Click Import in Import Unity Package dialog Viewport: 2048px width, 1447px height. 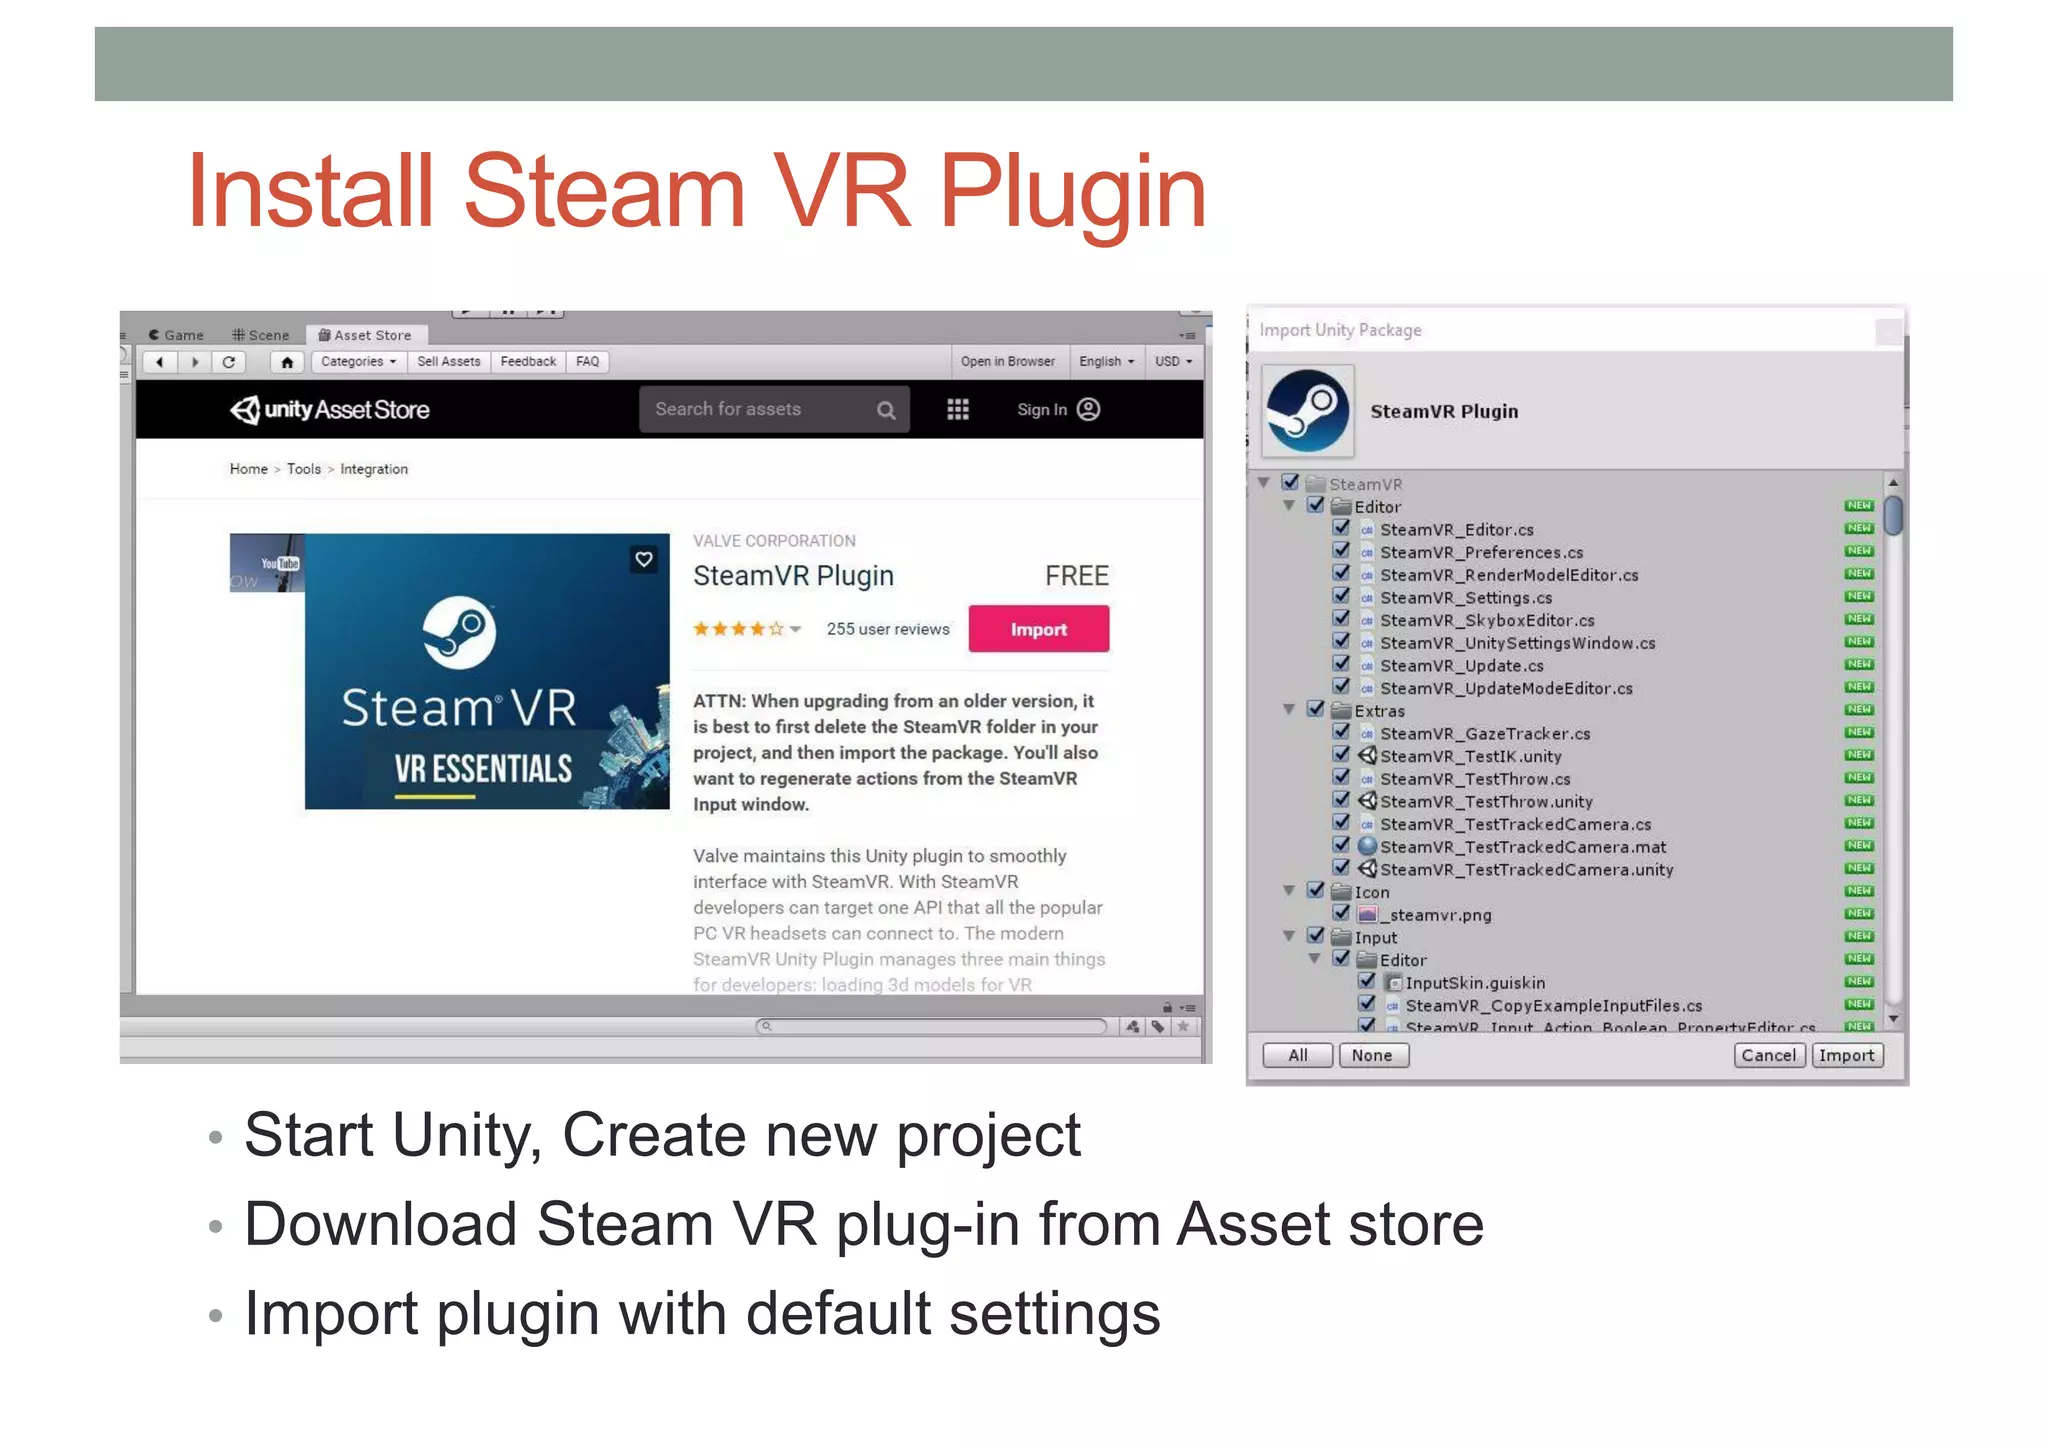(x=1847, y=1055)
